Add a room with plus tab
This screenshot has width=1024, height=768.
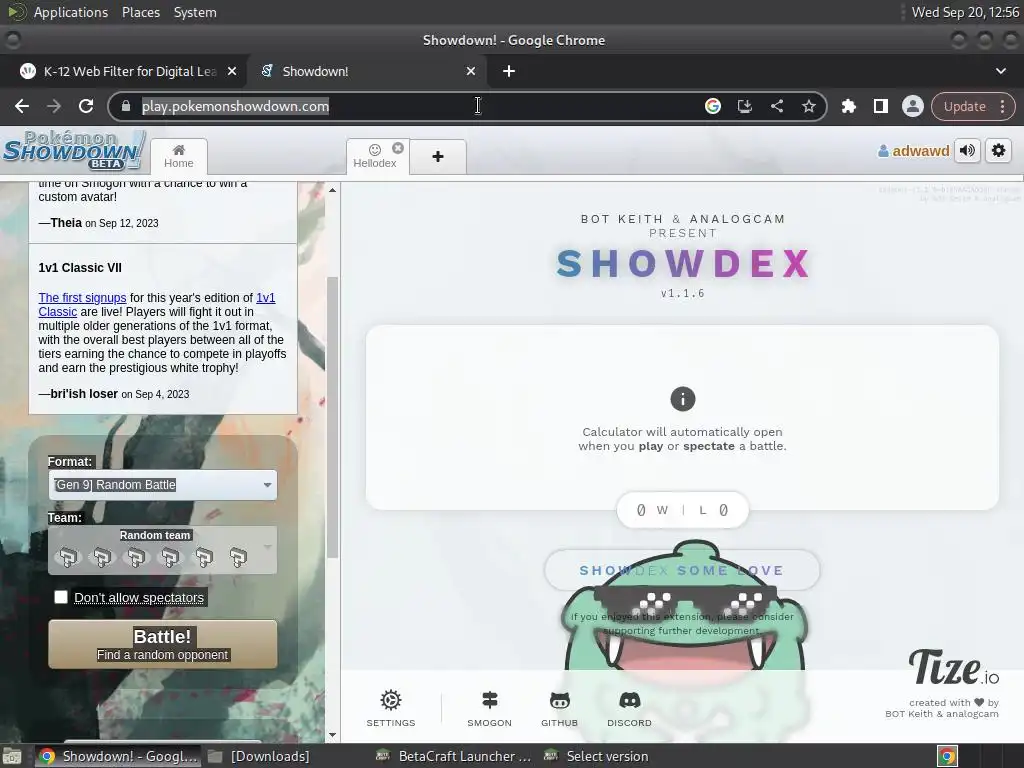(438, 157)
